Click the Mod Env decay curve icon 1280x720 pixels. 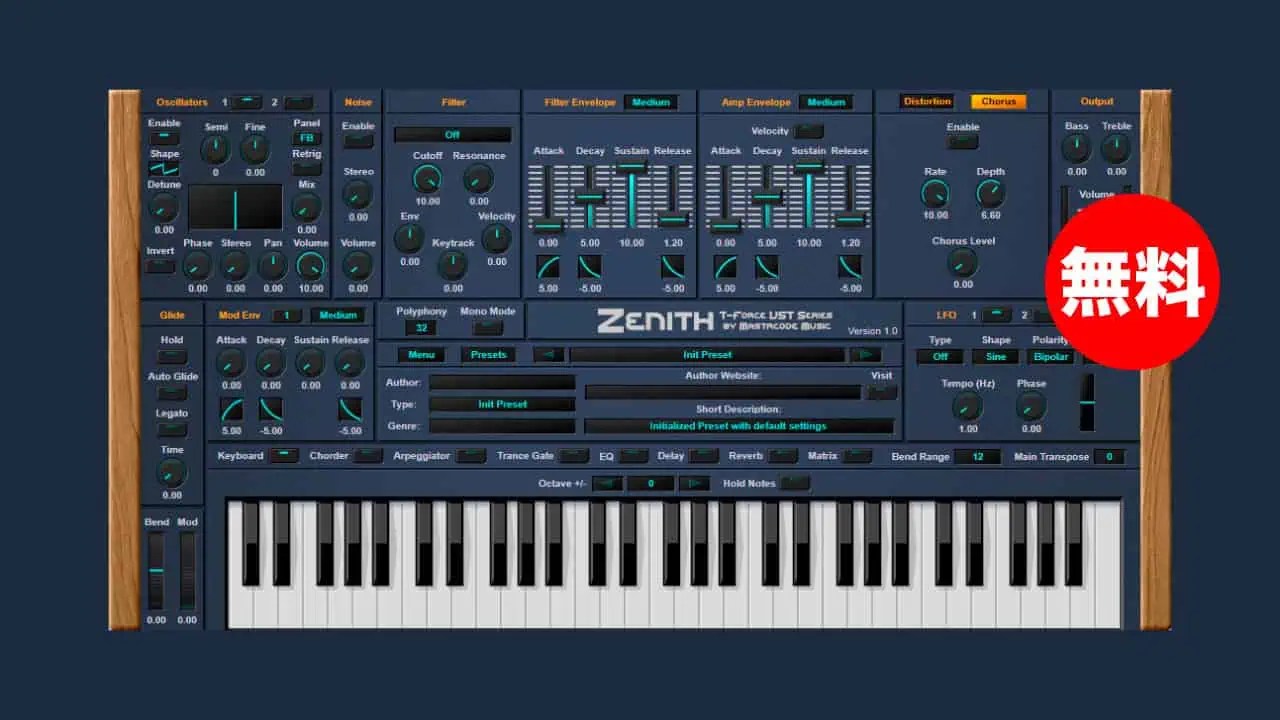pos(271,409)
